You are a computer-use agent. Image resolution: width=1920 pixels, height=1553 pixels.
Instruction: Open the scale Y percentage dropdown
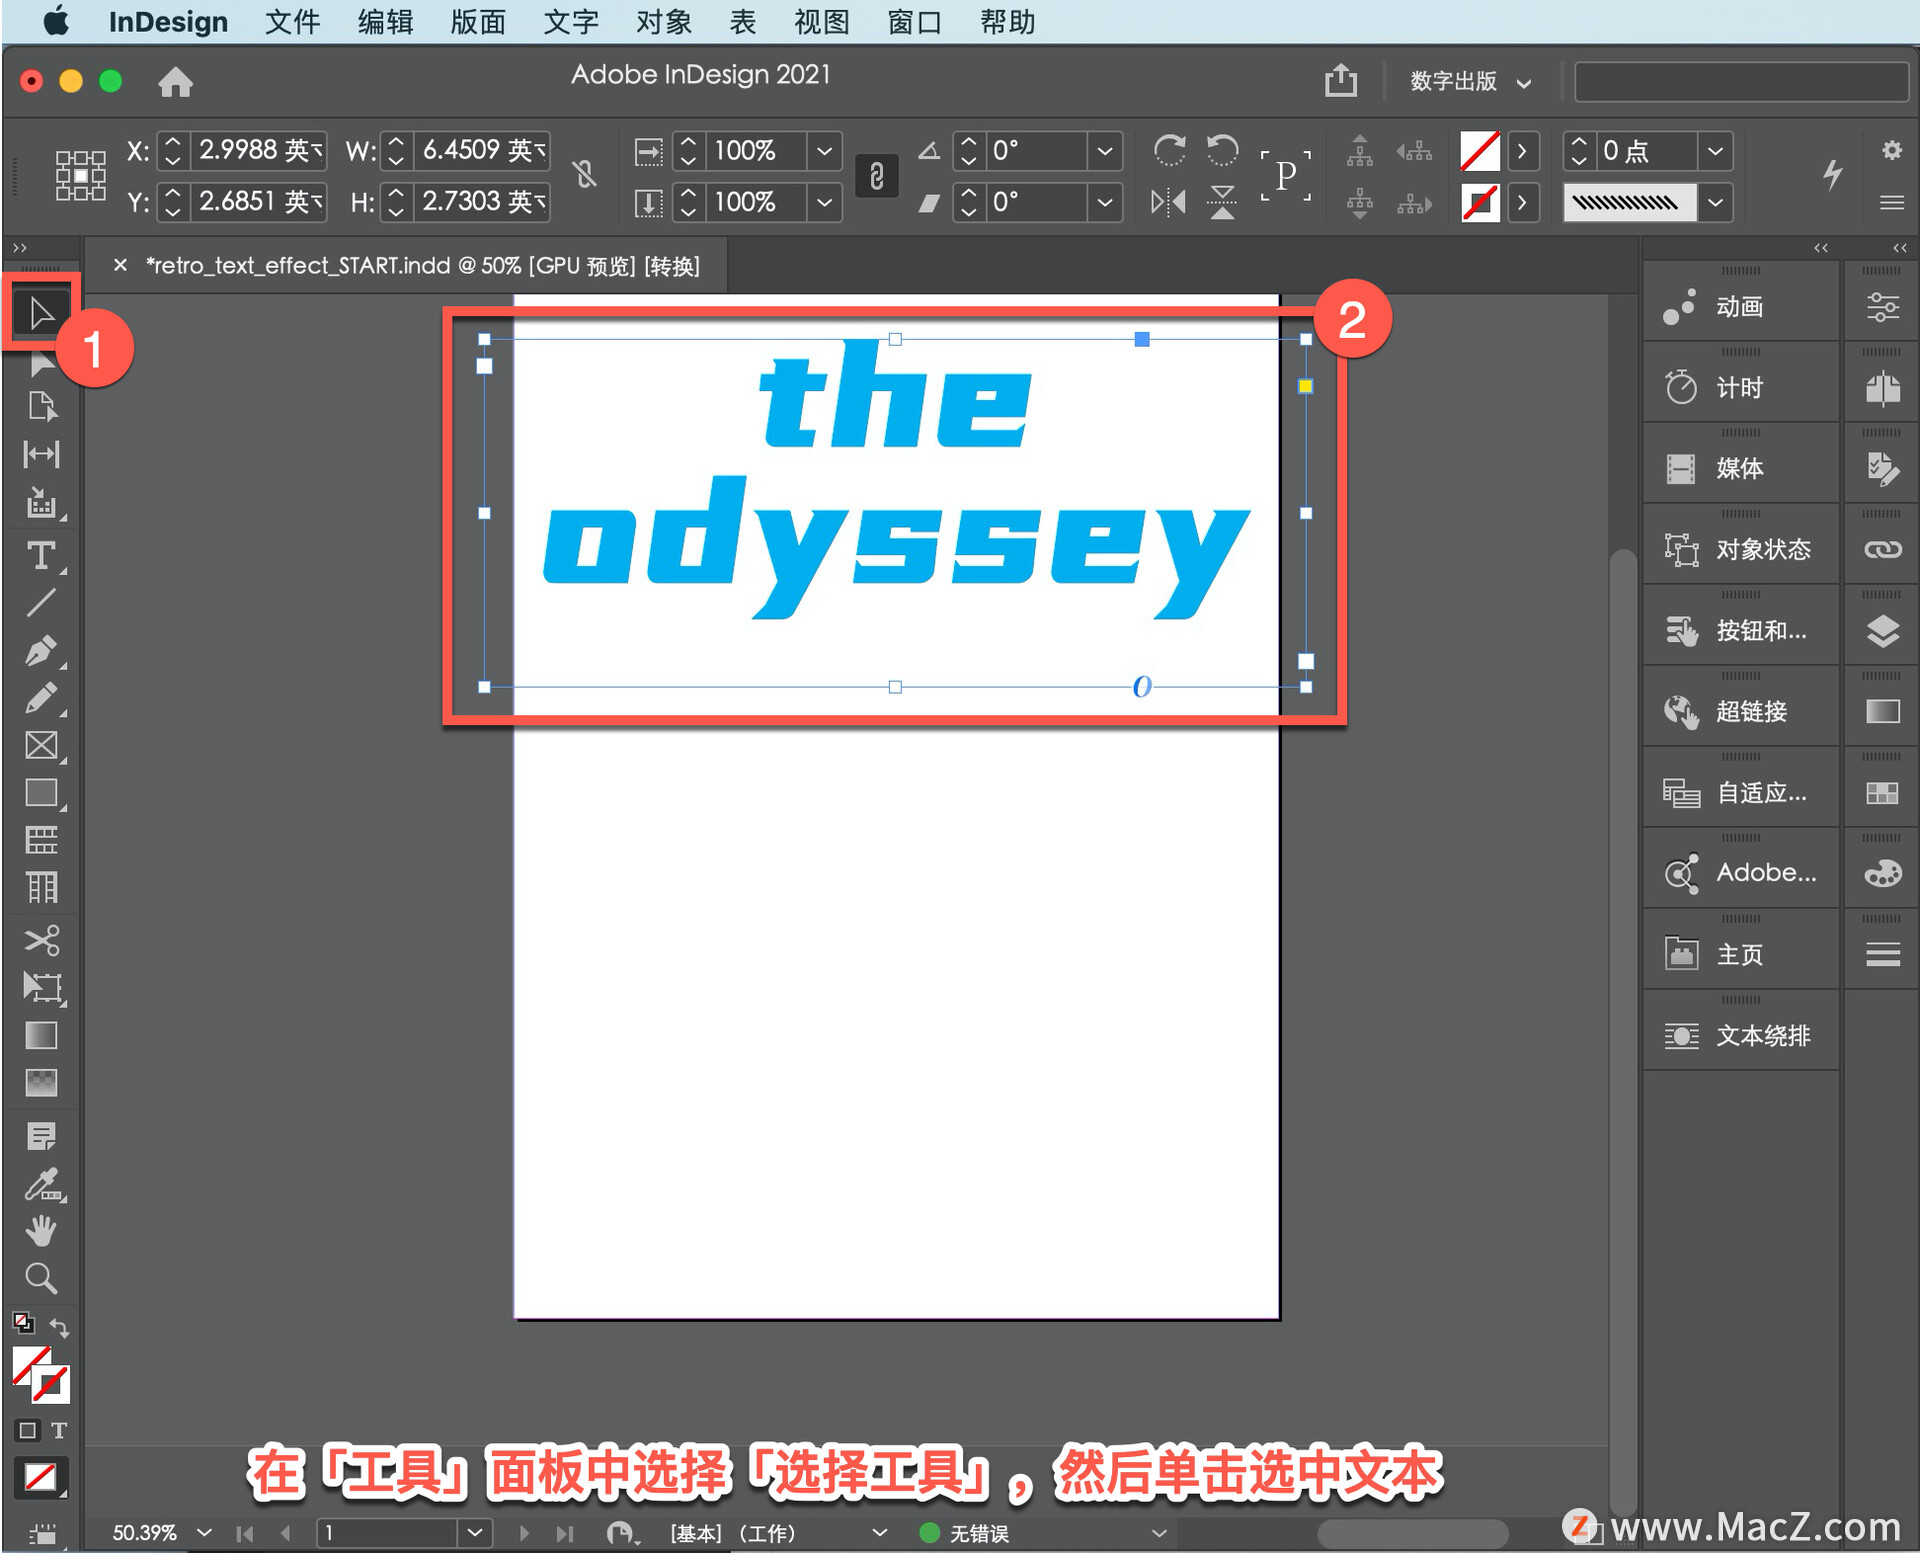point(824,202)
